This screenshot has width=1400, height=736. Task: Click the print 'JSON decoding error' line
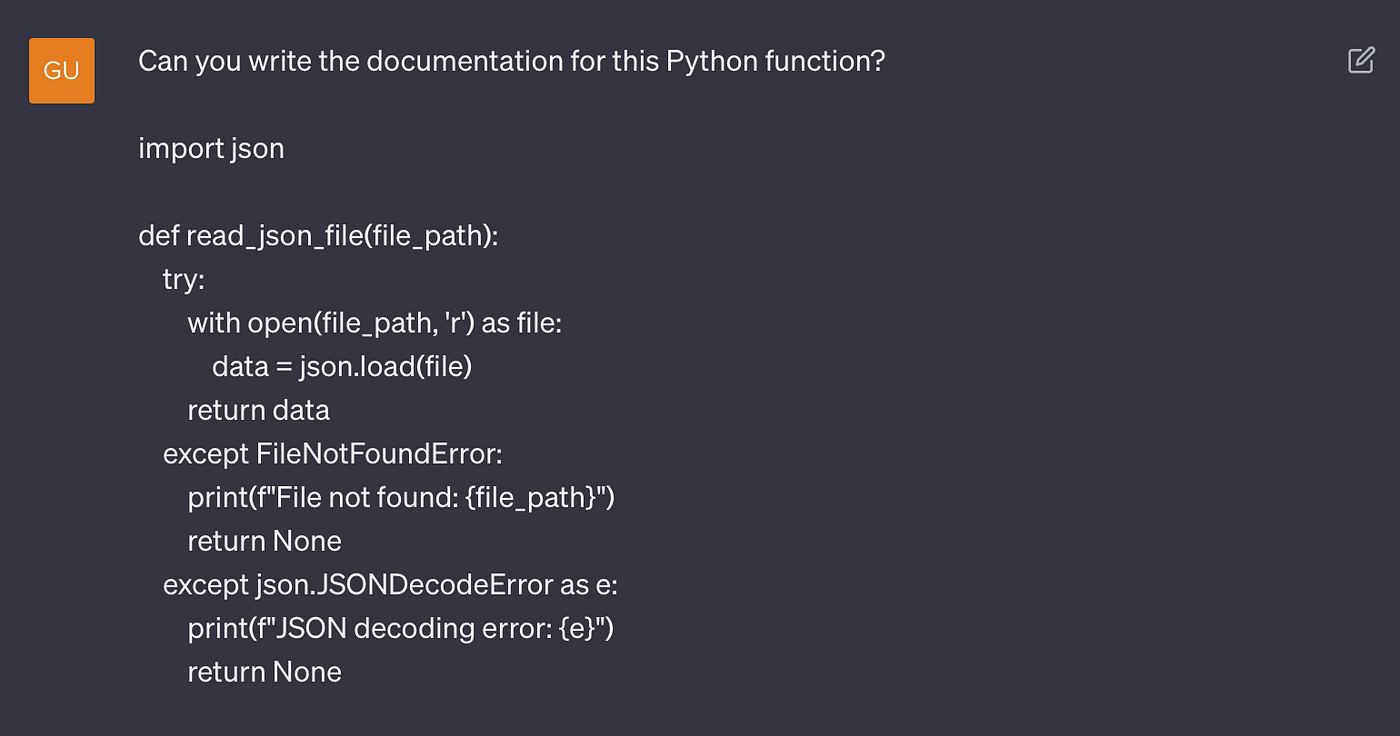click(400, 629)
